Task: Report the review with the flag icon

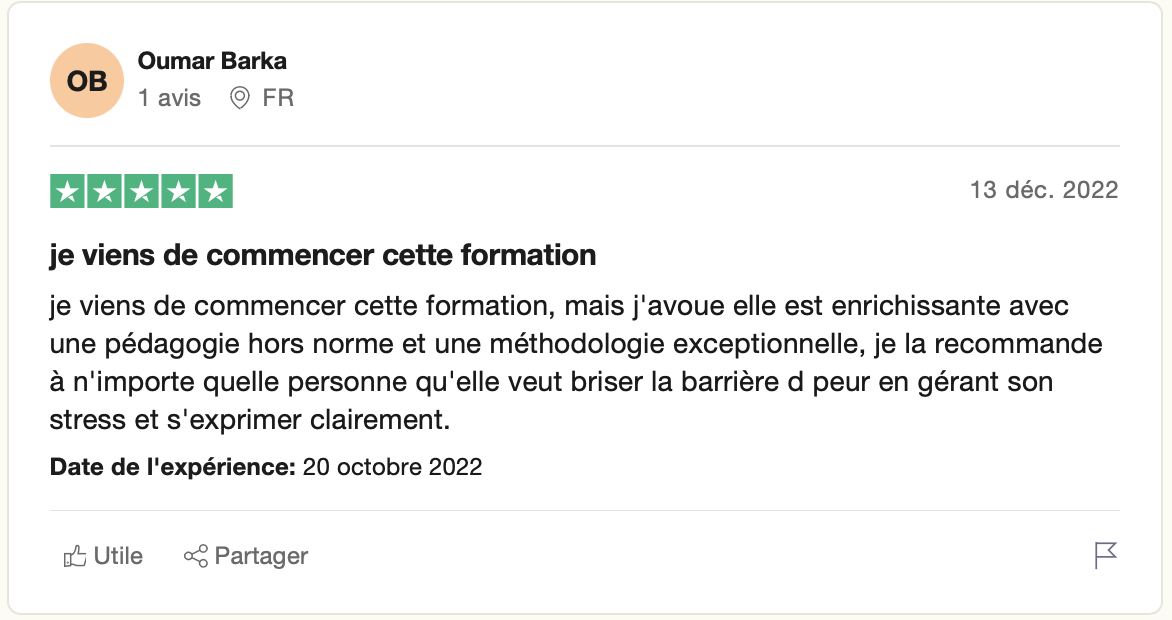Action: click(1105, 556)
